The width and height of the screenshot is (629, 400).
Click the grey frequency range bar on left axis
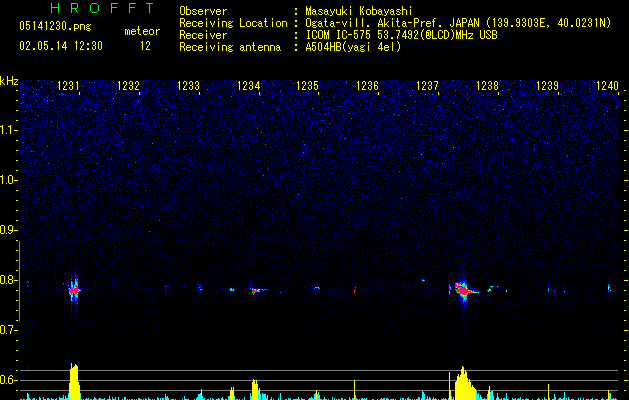(x=20, y=280)
